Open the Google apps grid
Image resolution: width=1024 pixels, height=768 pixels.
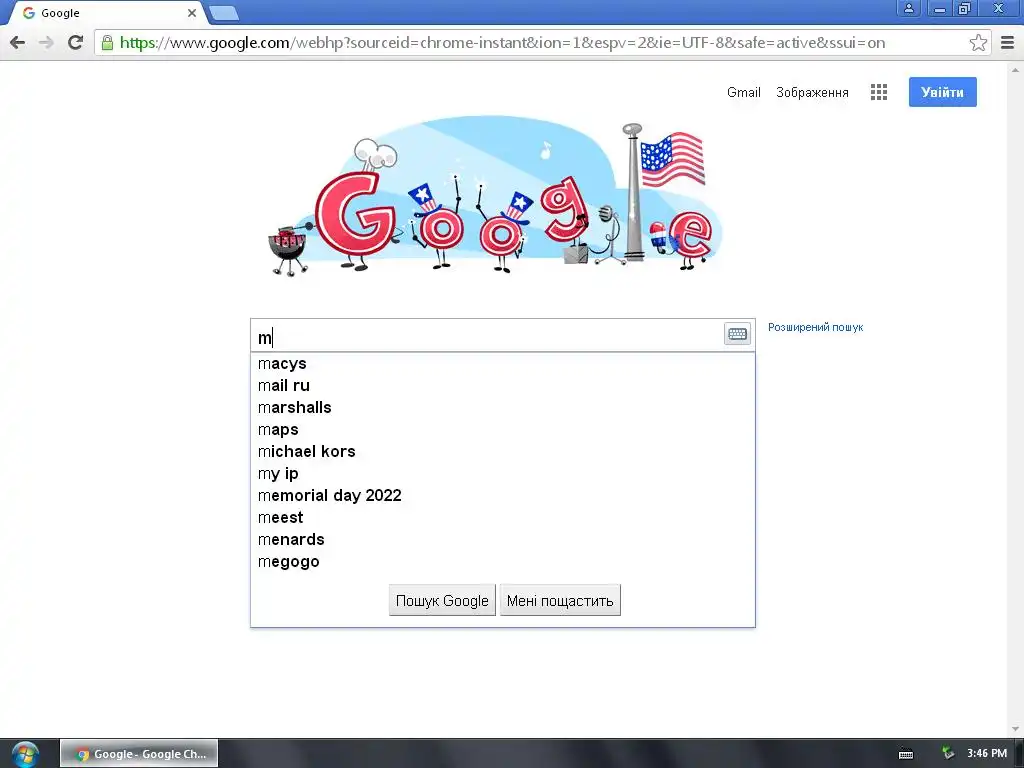point(878,92)
